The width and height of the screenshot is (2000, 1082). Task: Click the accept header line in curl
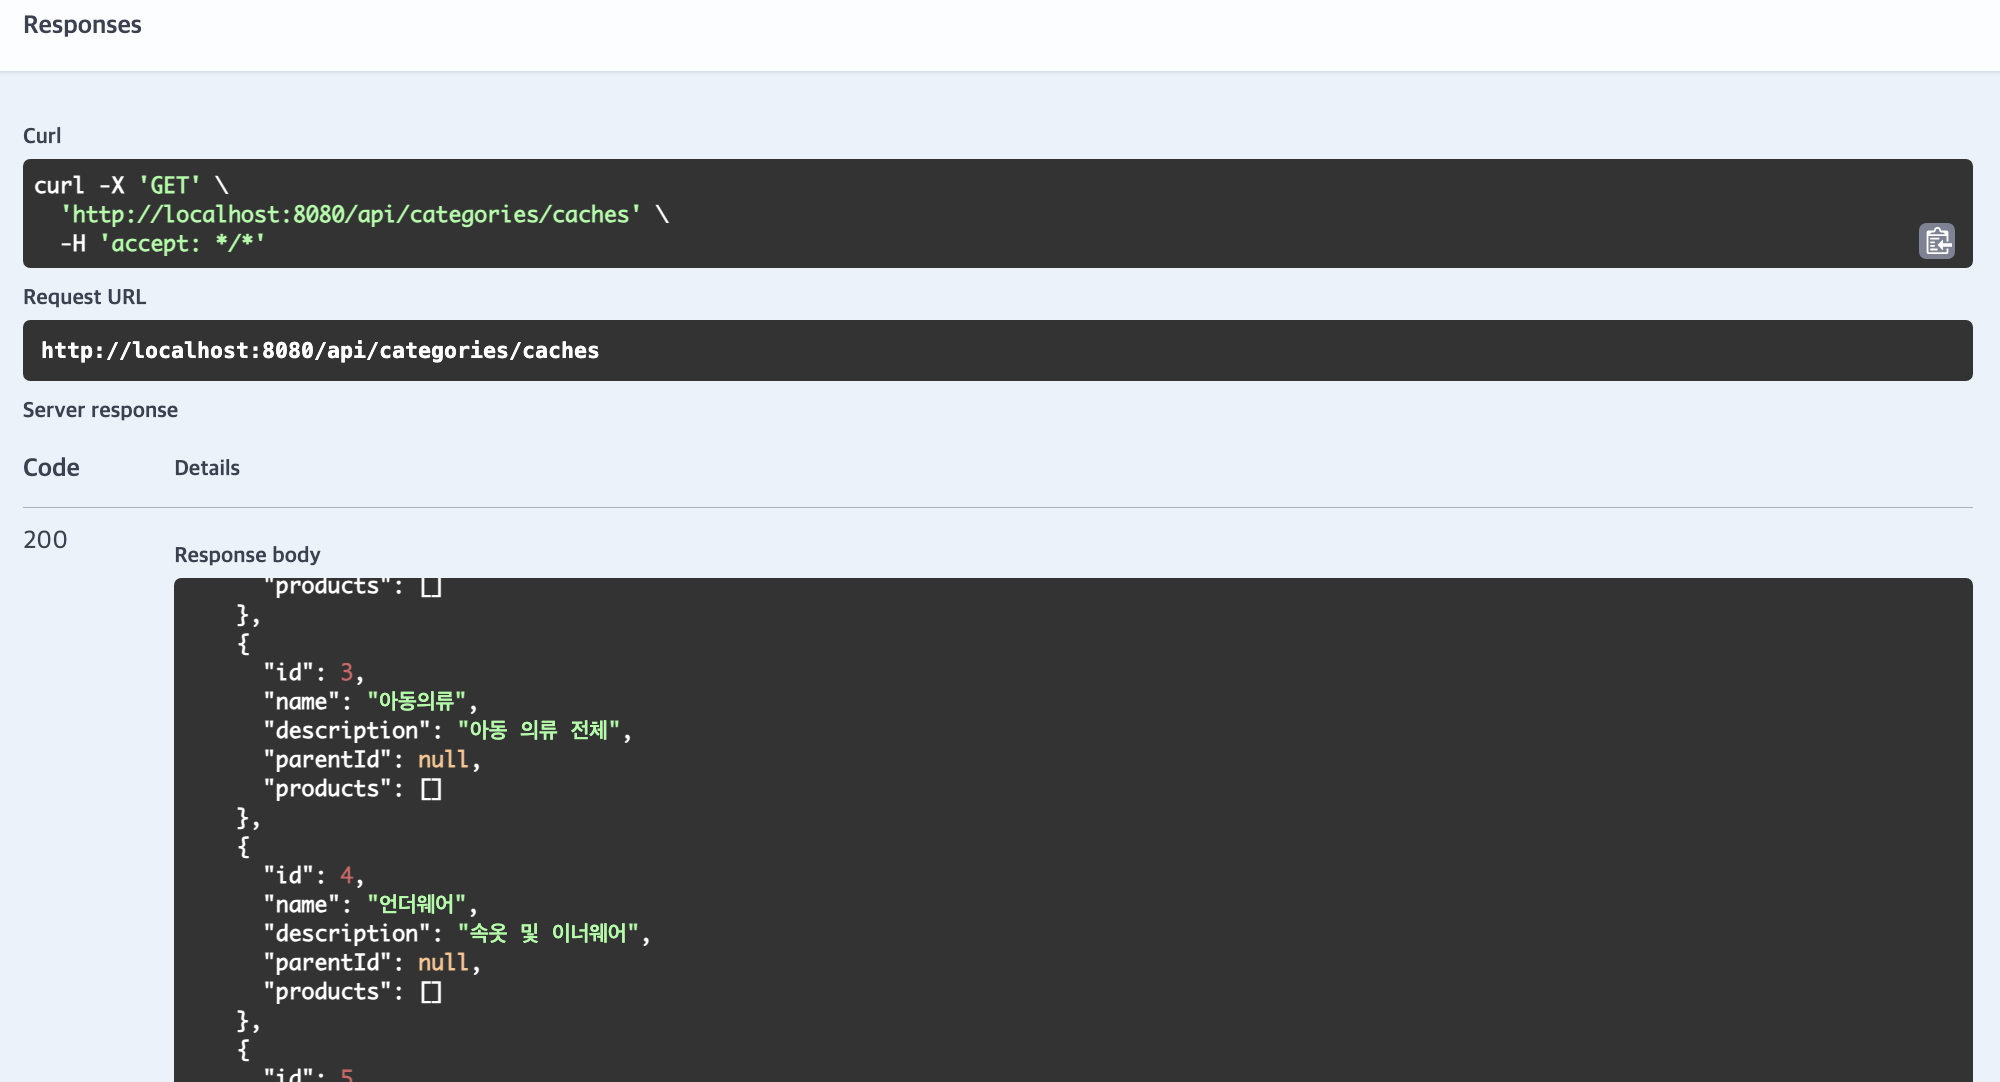coord(163,243)
